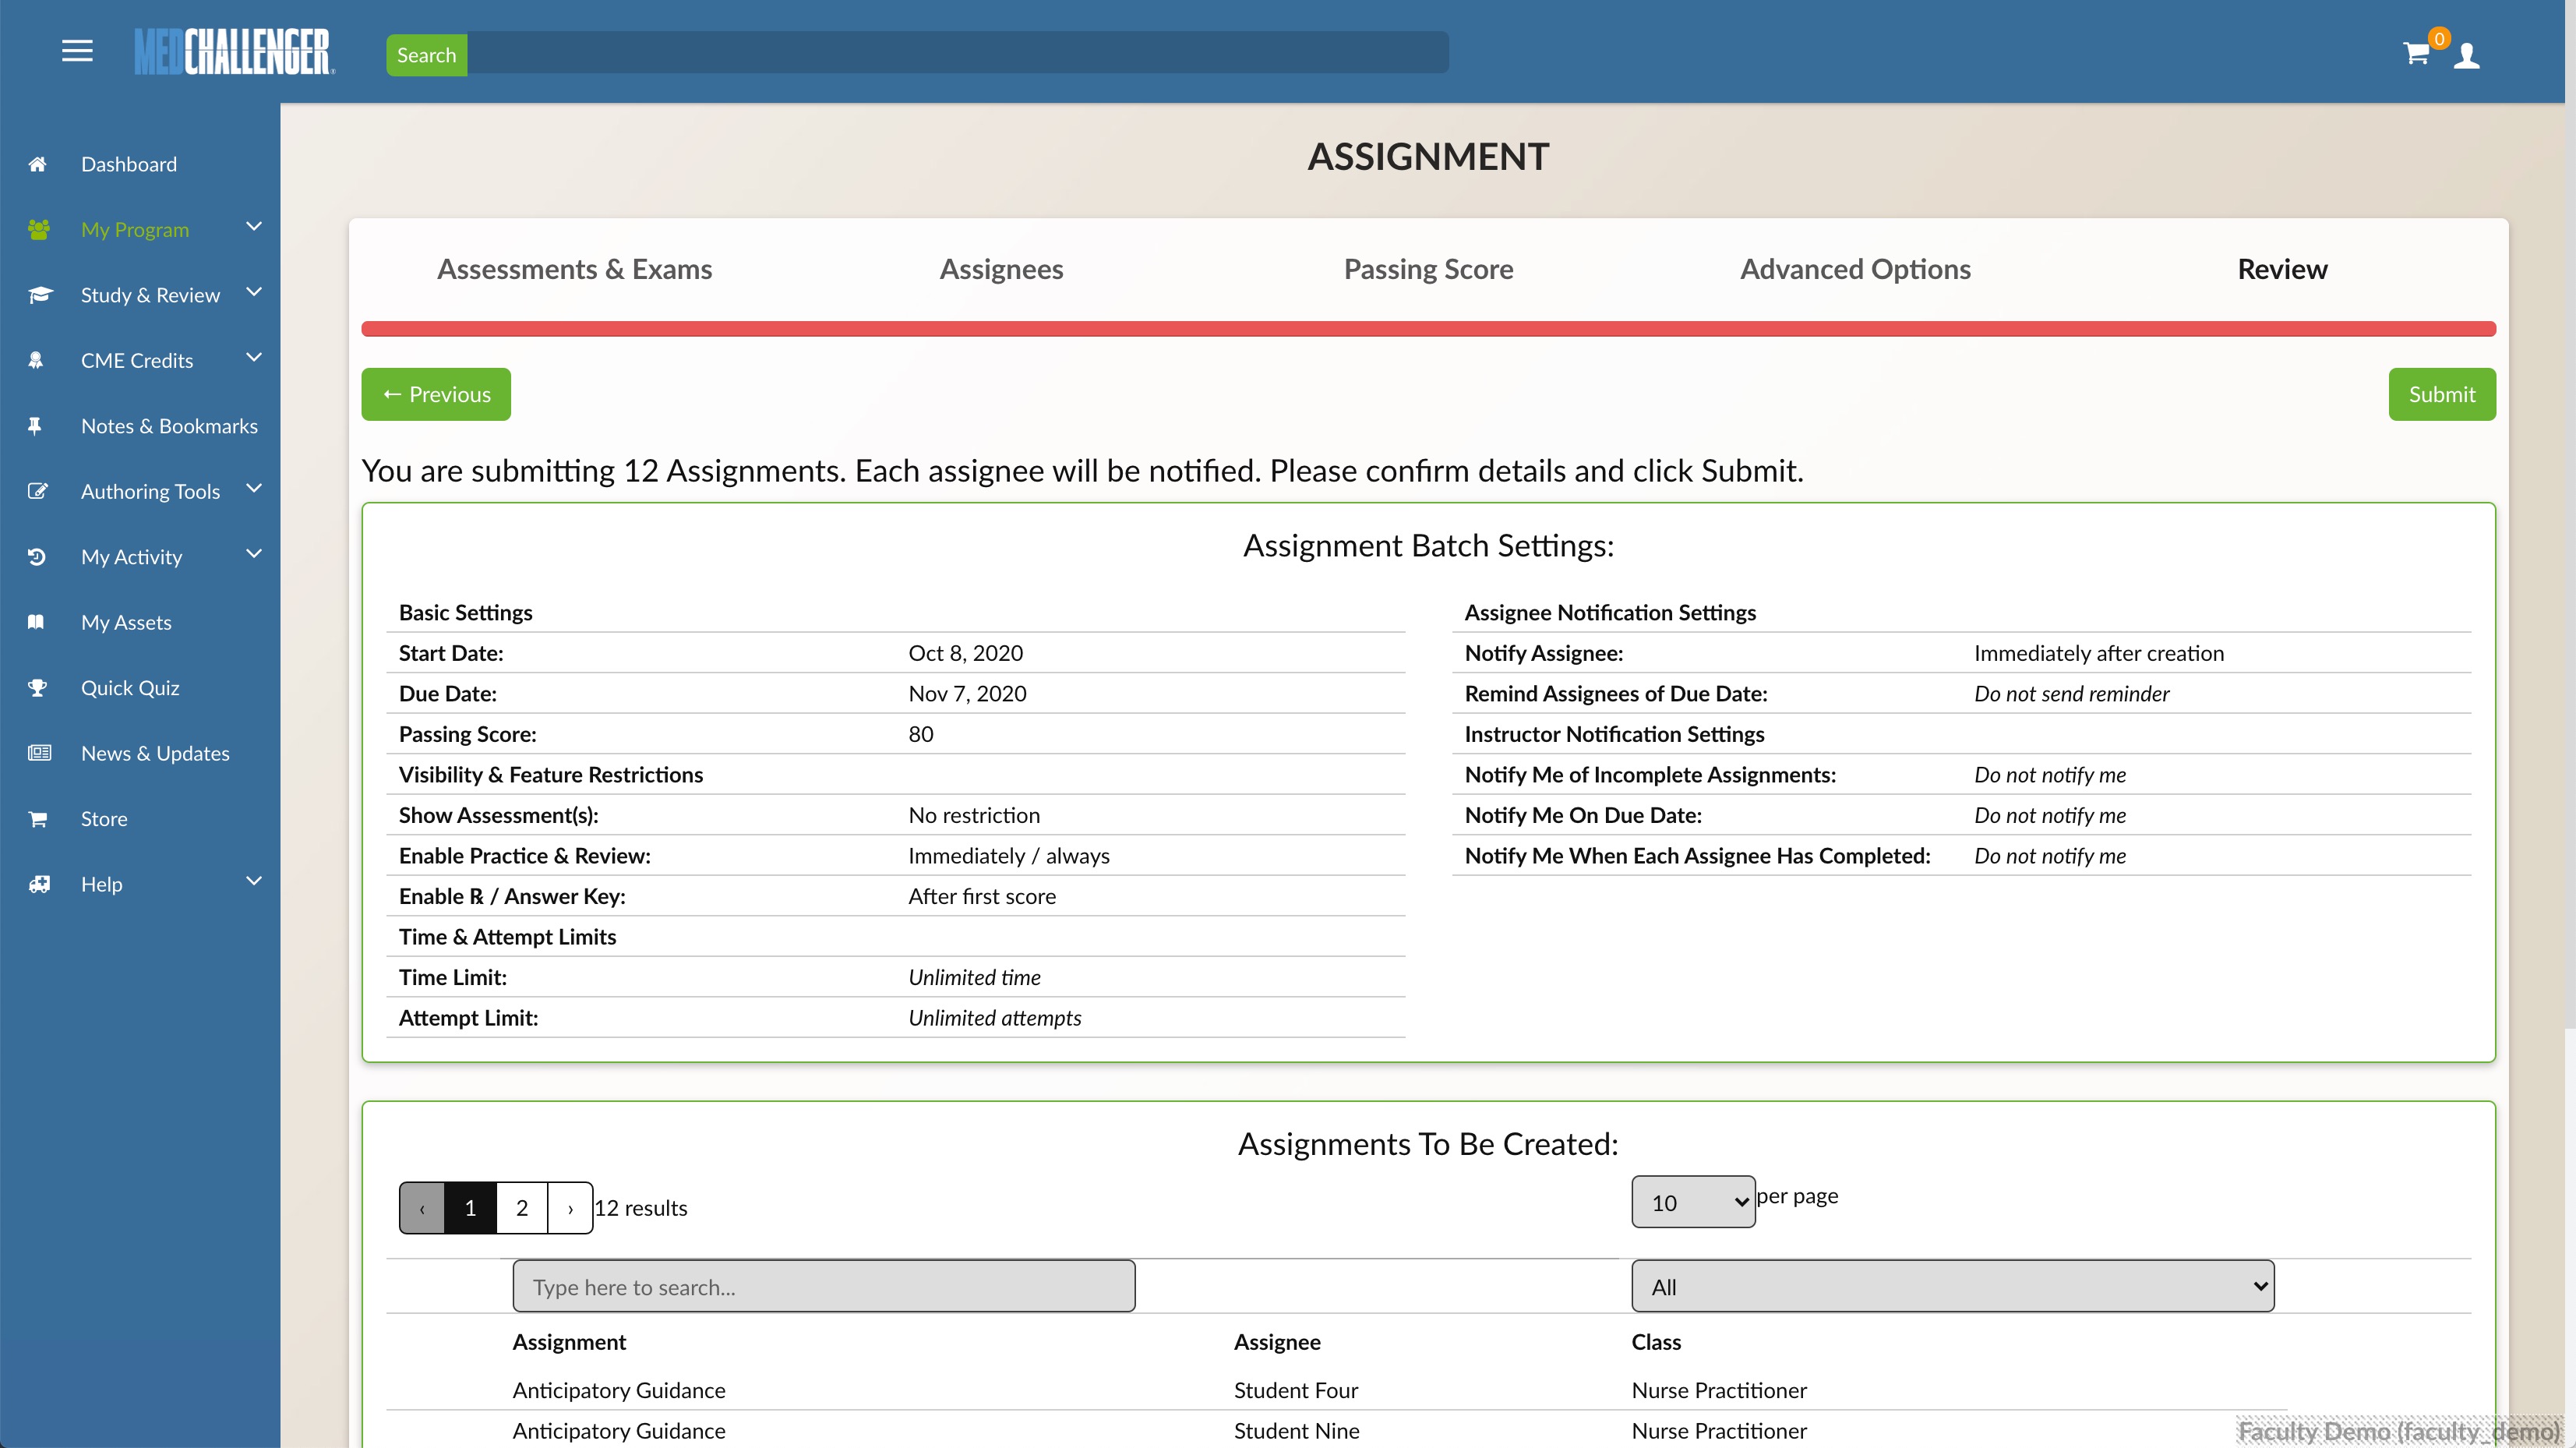The width and height of the screenshot is (2576, 1448).
Task: Click the Authoring Tools edit icon
Action: pos(38,491)
